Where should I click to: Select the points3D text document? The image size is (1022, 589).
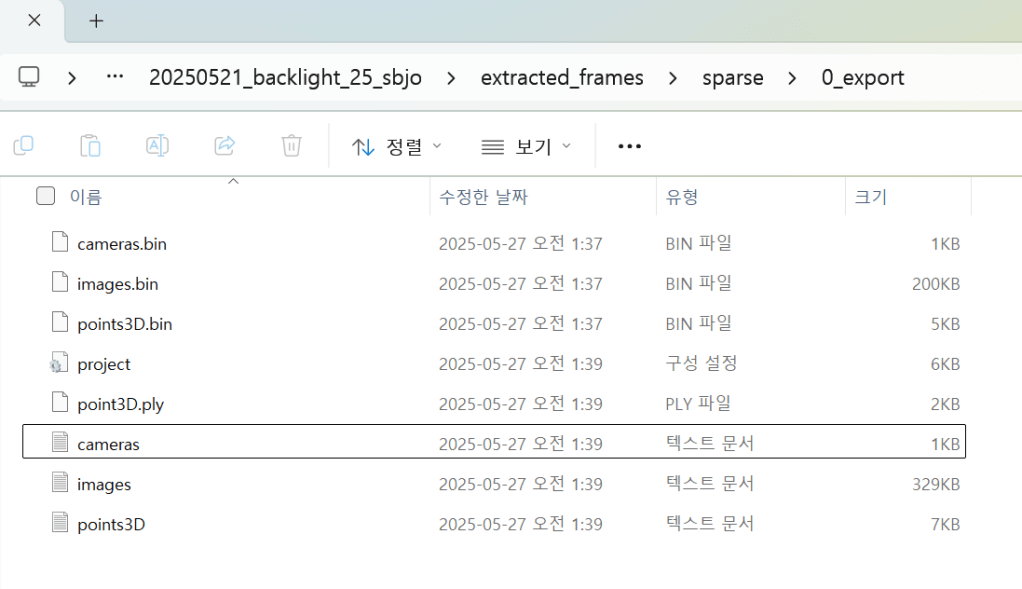pos(110,524)
